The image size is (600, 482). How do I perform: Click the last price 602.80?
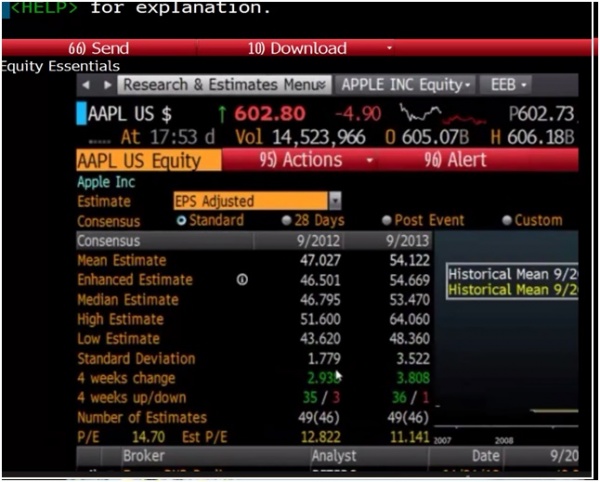pyautogui.click(x=270, y=114)
